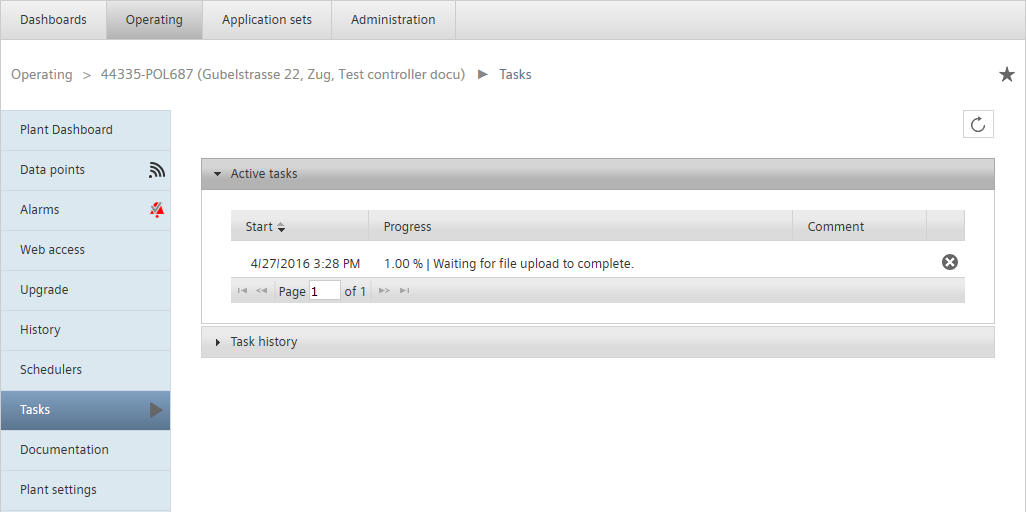This screenshot has width=1026, height=512.
Task: Open the Dashboards tab
Action: [53, 20]
